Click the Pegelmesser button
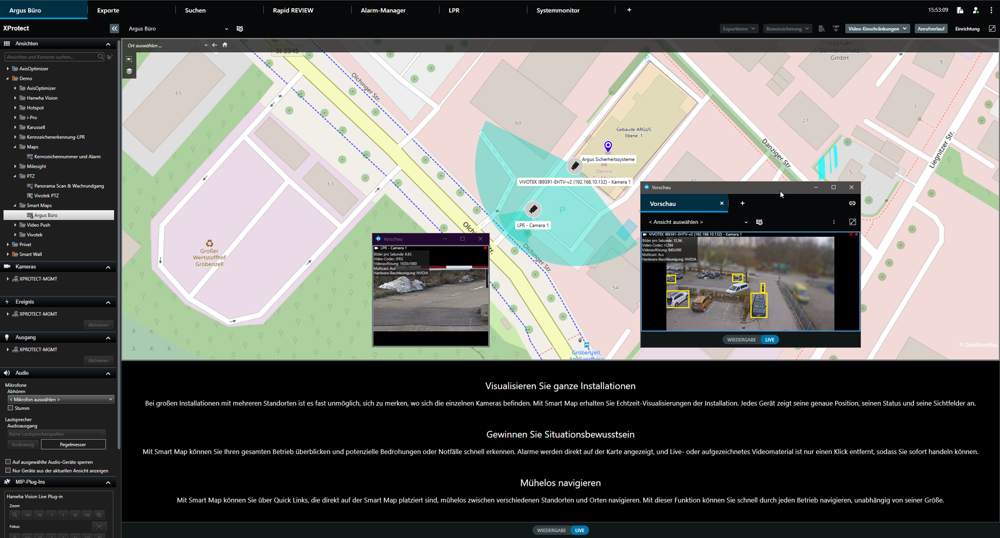 click(72, 445)
